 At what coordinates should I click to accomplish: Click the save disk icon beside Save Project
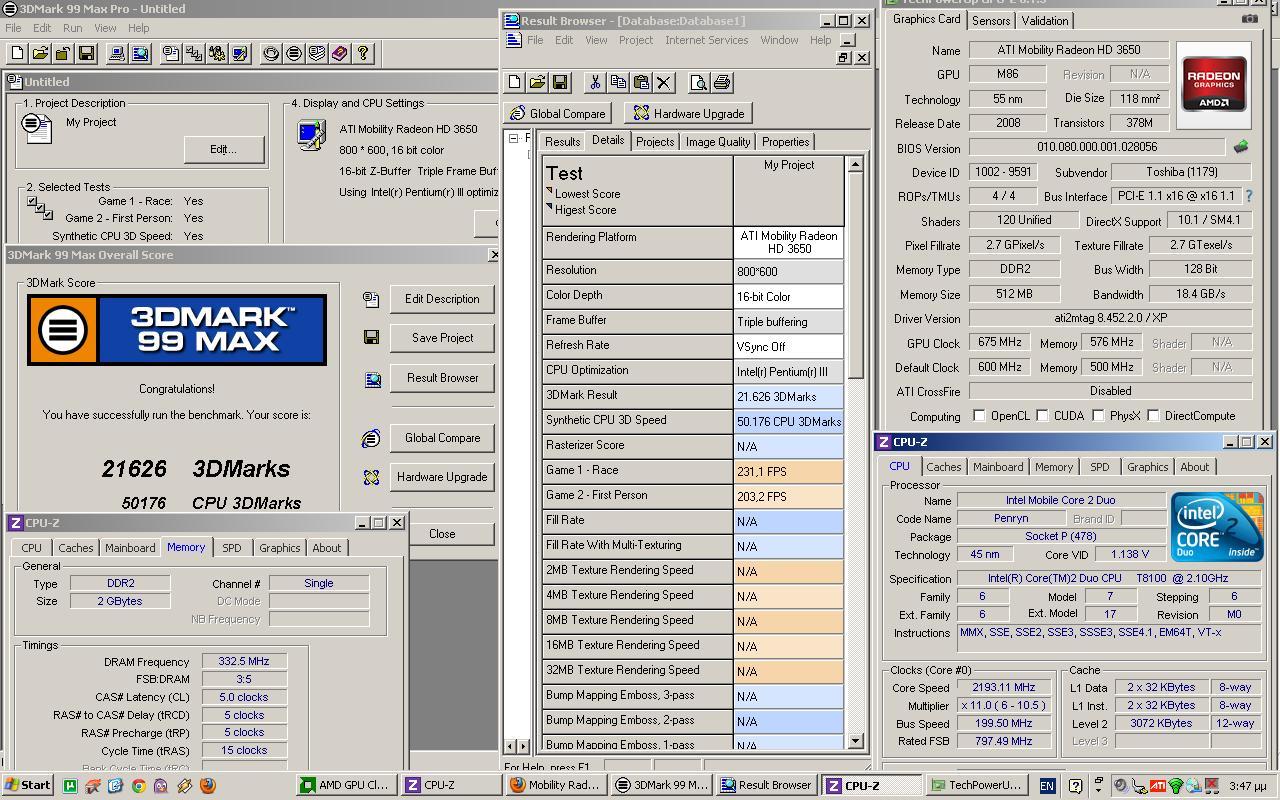click(x=371, y=338)
